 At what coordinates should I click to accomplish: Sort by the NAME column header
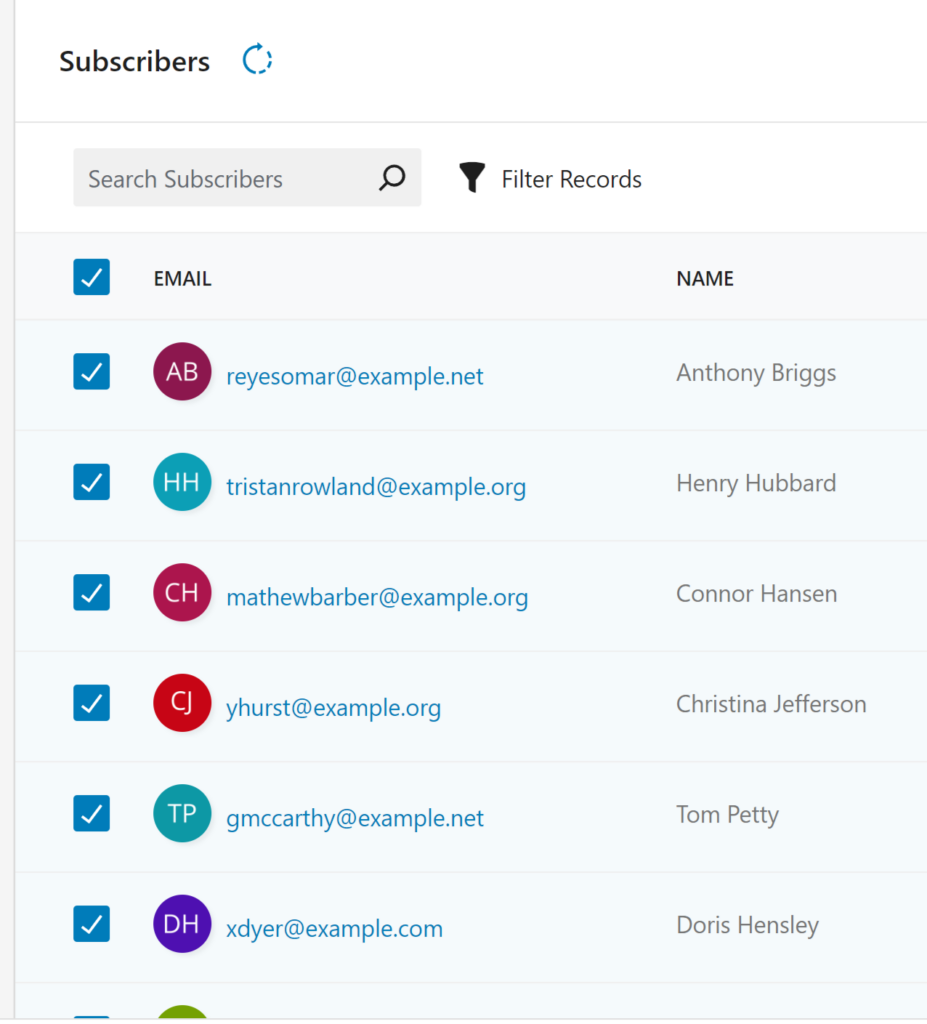pyautogui.click(x=705, y=279)
